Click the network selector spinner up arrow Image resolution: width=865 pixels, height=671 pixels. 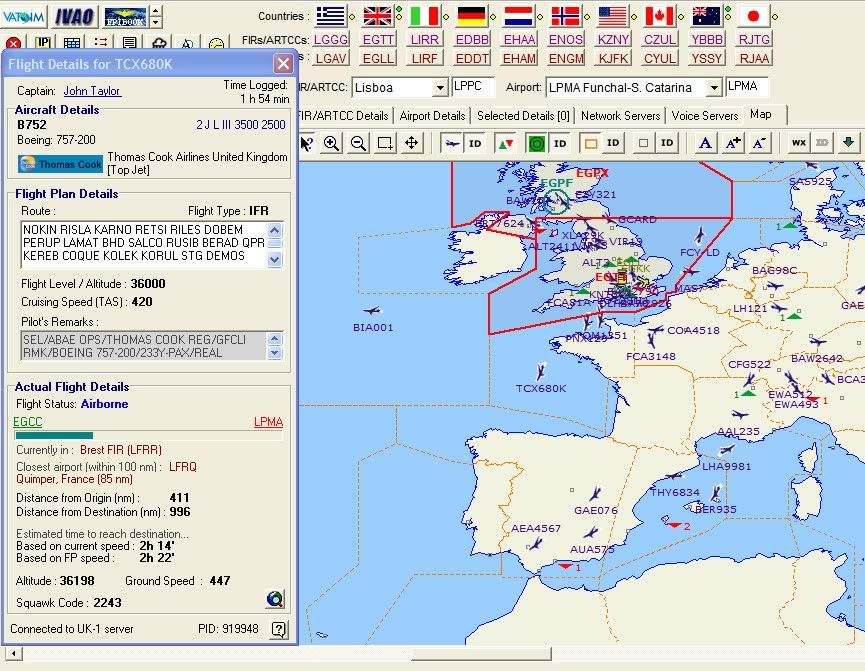(x=155, y=11)
